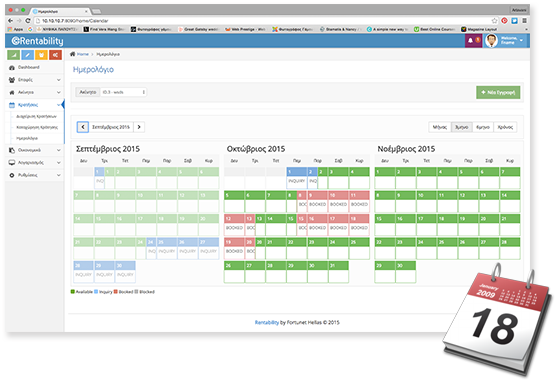Switch to the 6μηνο half-year view
The height and width of the screenshot is (380, 555).
[x=483, y=127]
